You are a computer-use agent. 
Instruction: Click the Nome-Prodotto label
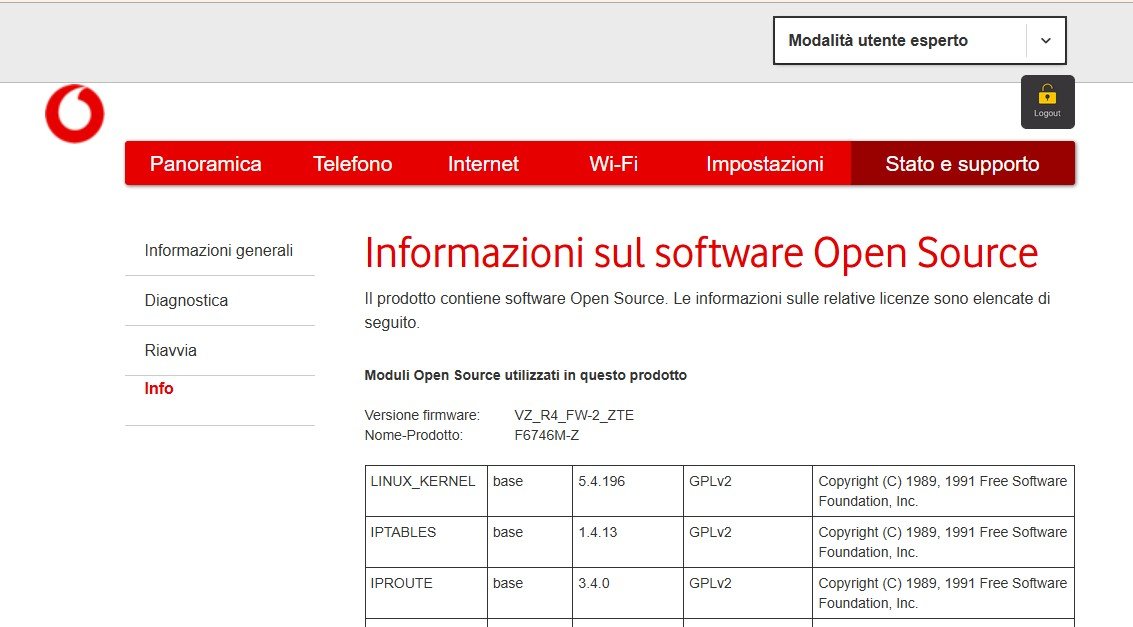(413, 436)
